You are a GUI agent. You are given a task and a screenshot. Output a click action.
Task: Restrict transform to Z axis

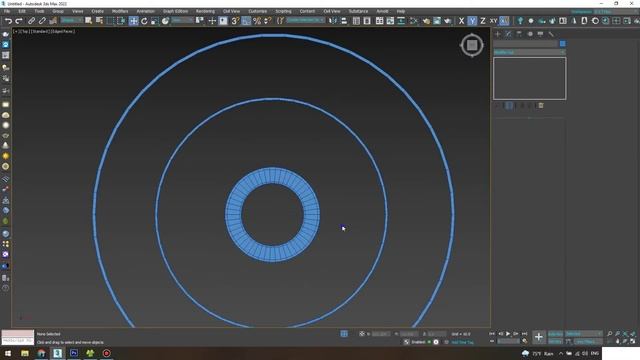tap(483, 21)
